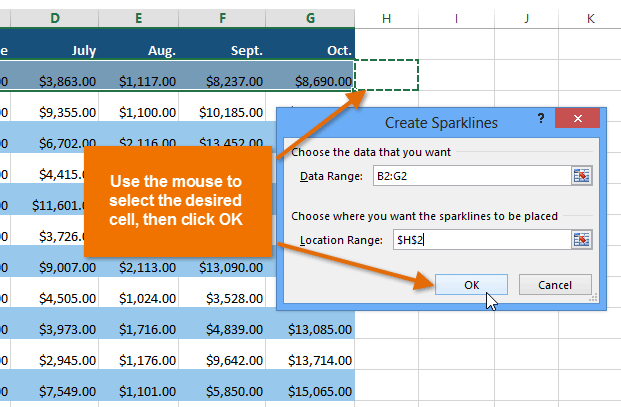
Task: Select cell with $3,863.00
Action: 55,76
